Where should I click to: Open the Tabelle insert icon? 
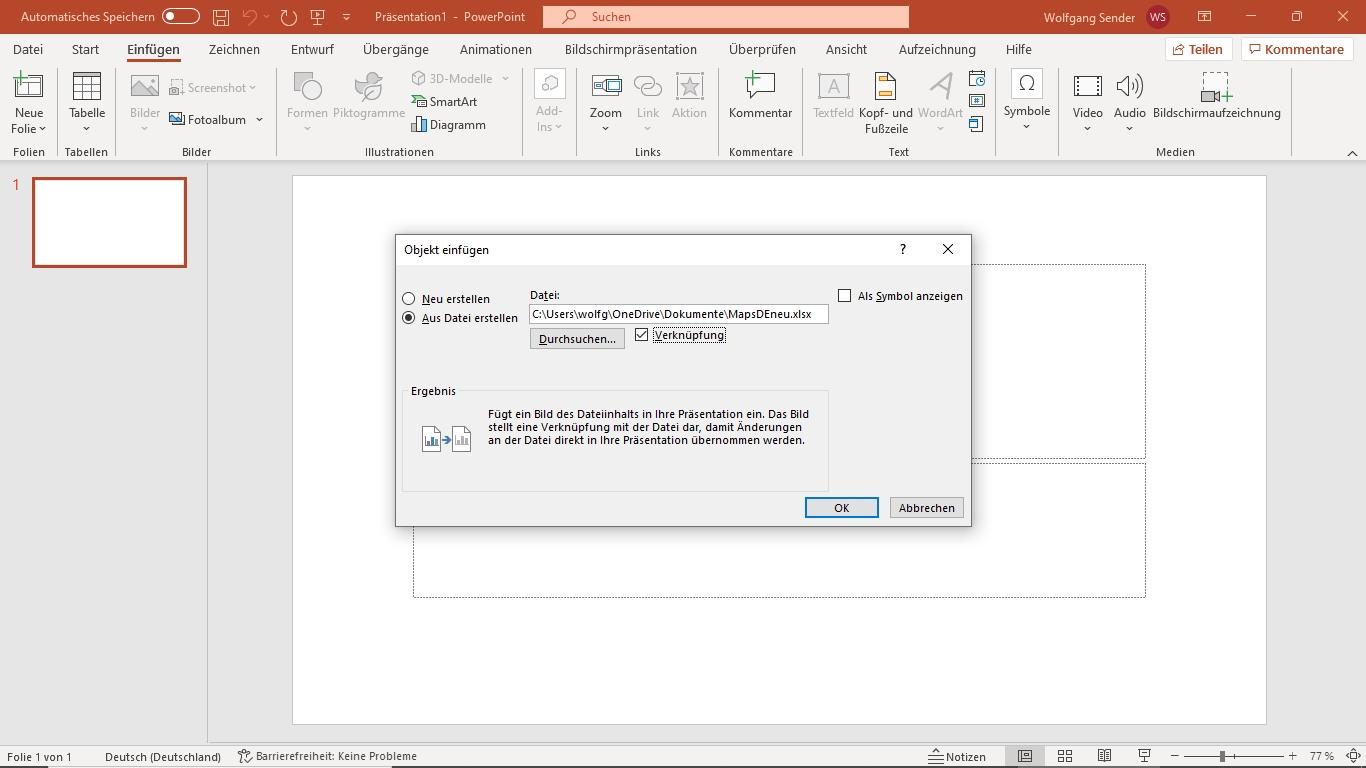point(87,87)
